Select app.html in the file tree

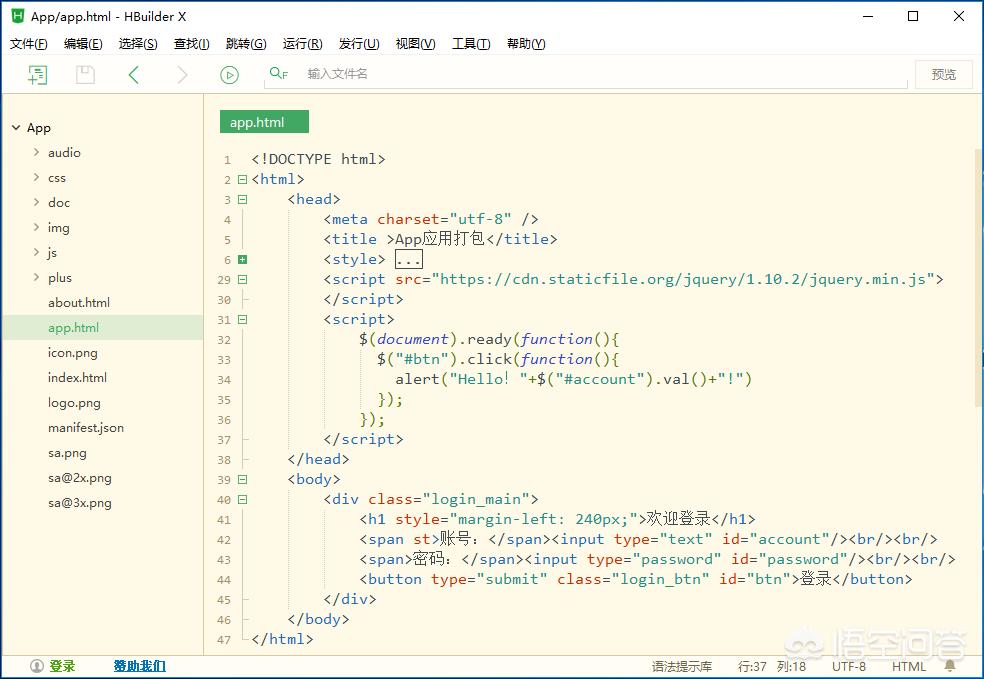click(x=73, y=328)
